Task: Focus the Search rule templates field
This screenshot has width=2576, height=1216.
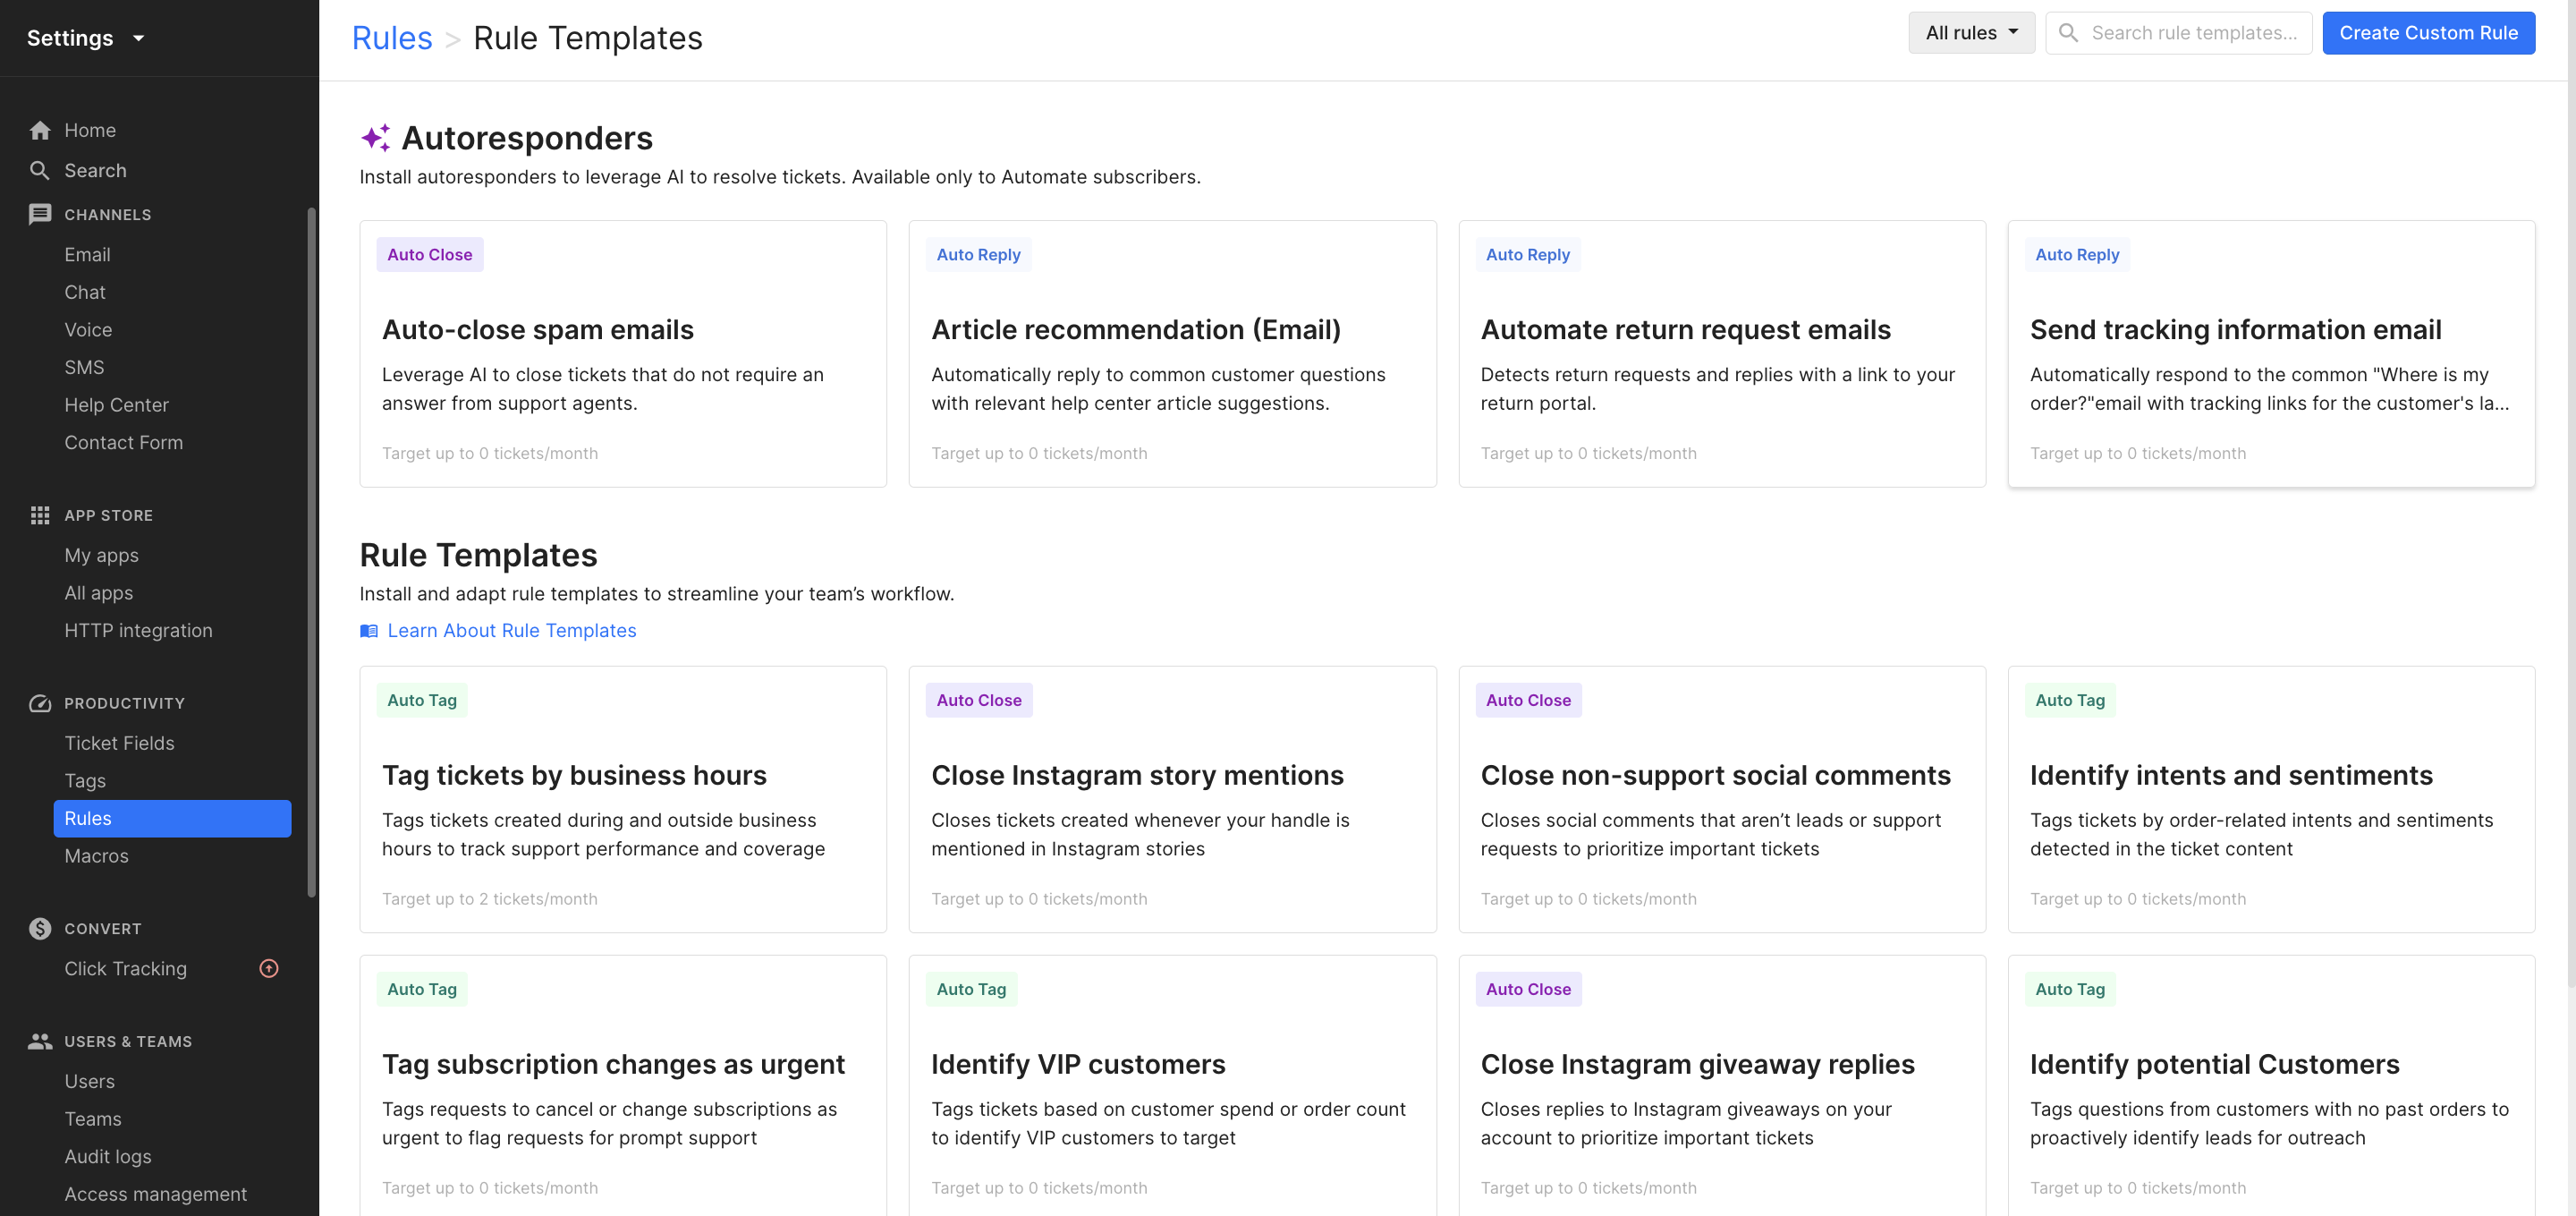Action: click(2179, 33)
